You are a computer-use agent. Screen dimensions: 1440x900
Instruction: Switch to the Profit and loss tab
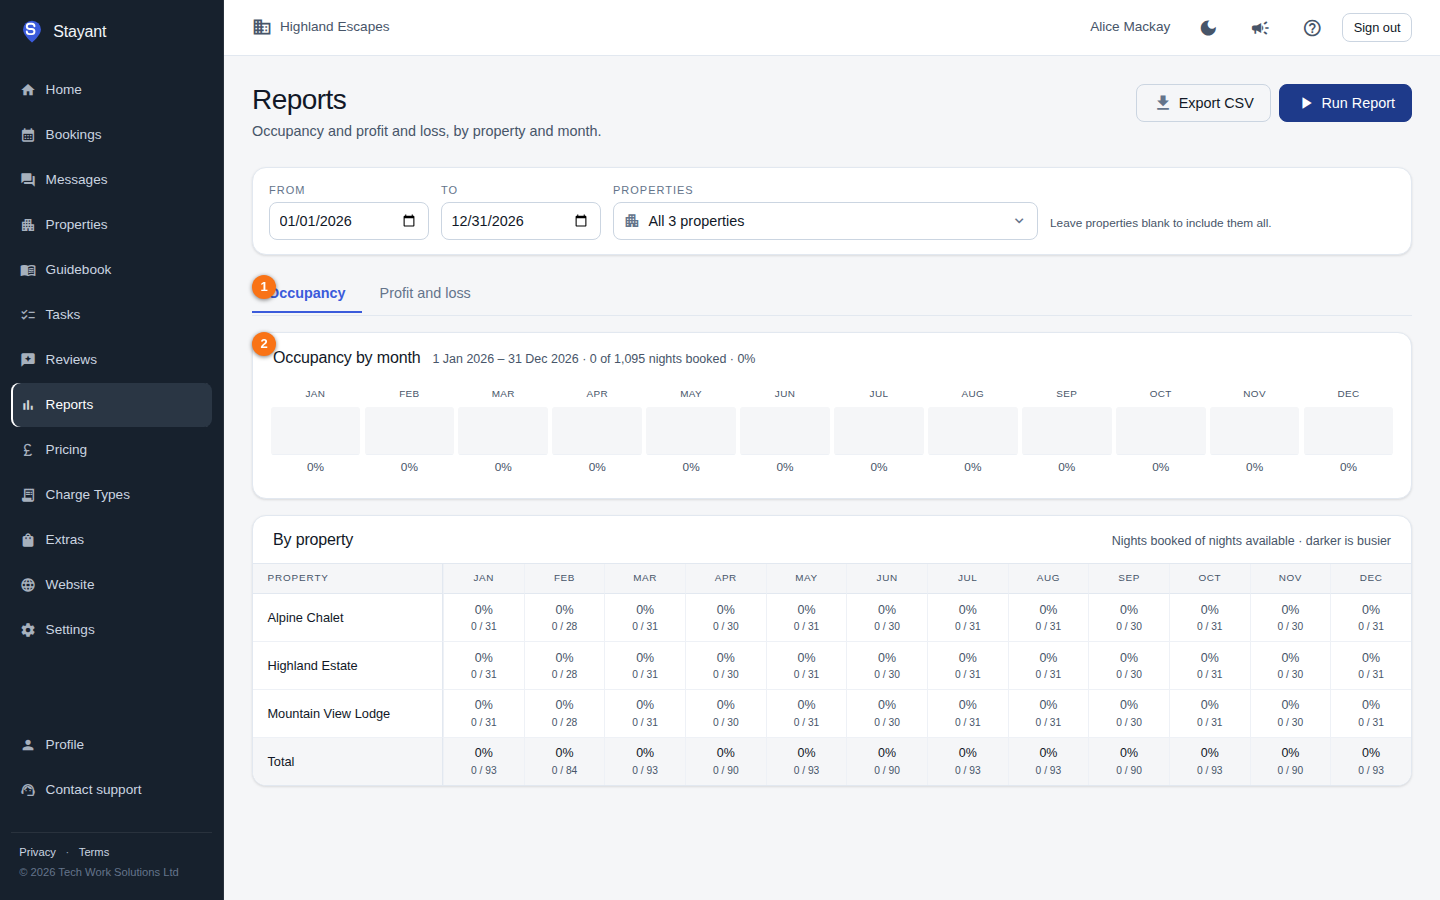pyautogui.click(x=425, y=293)
